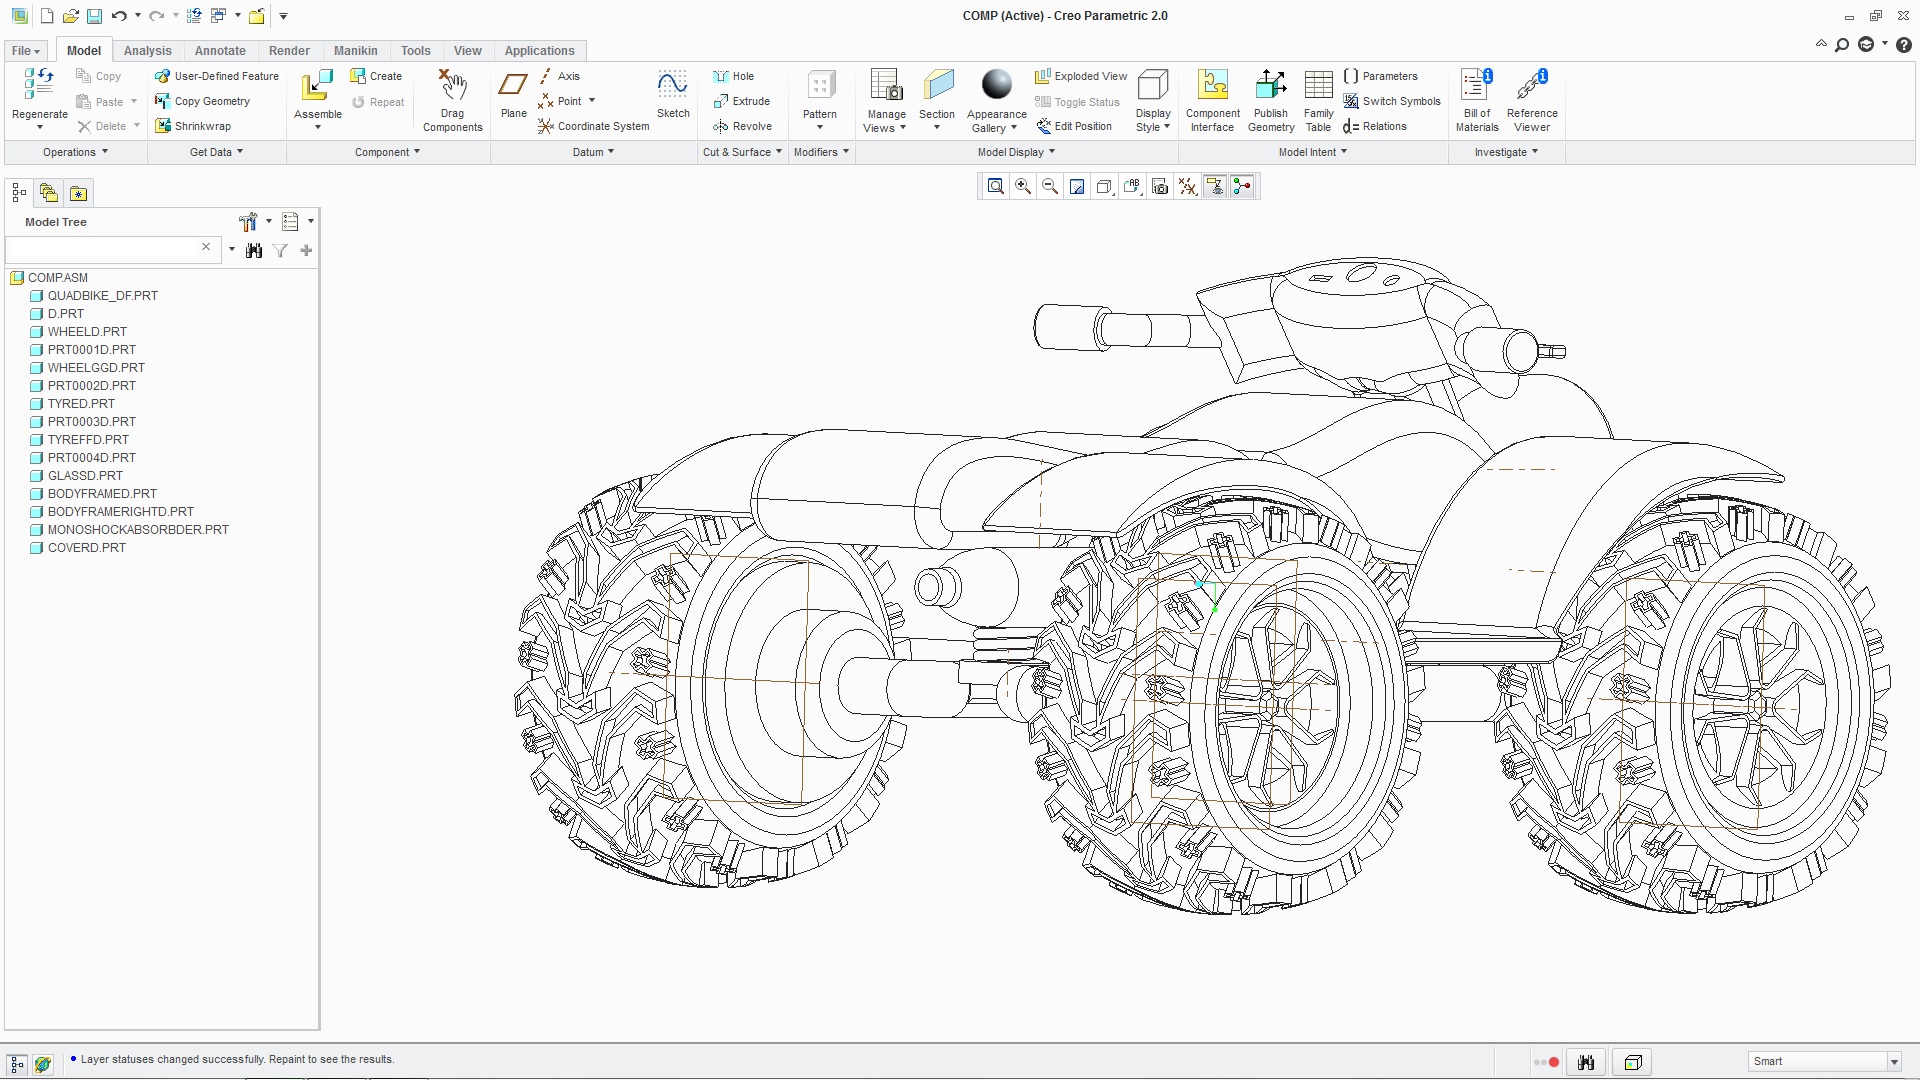Select MONOSHOCKABSORBDER.PRT in the Model Tree
Image resolution: width=1920 pixels, height=1080 pixels.
[x=138, y=530]
